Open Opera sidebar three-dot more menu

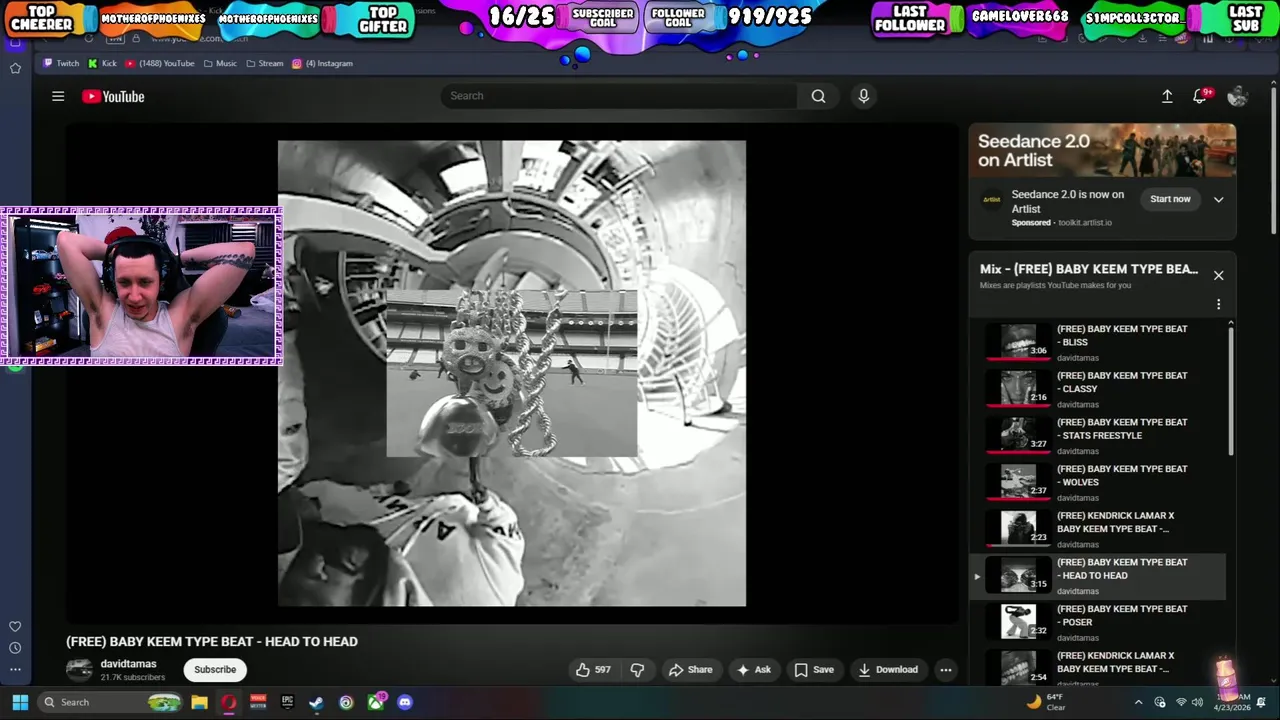click(15, 670)
